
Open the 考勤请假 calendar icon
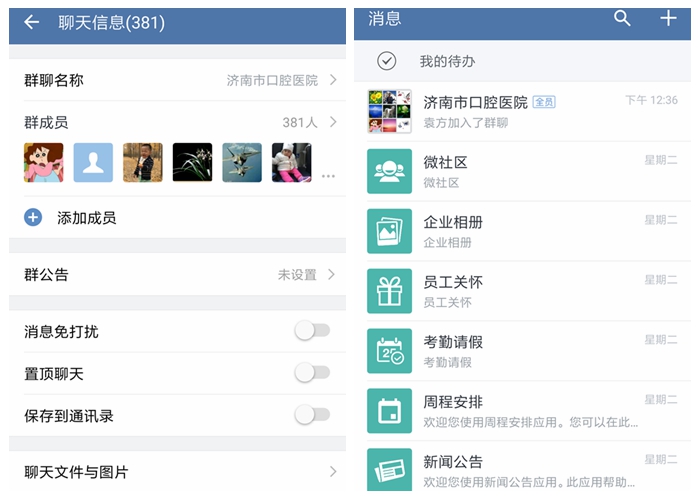[389, 351]
